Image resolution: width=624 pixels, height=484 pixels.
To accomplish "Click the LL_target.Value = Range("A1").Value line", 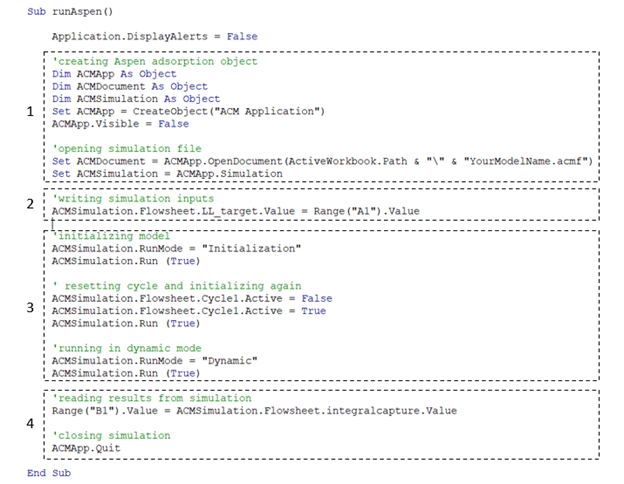I will tap(236, 211).
